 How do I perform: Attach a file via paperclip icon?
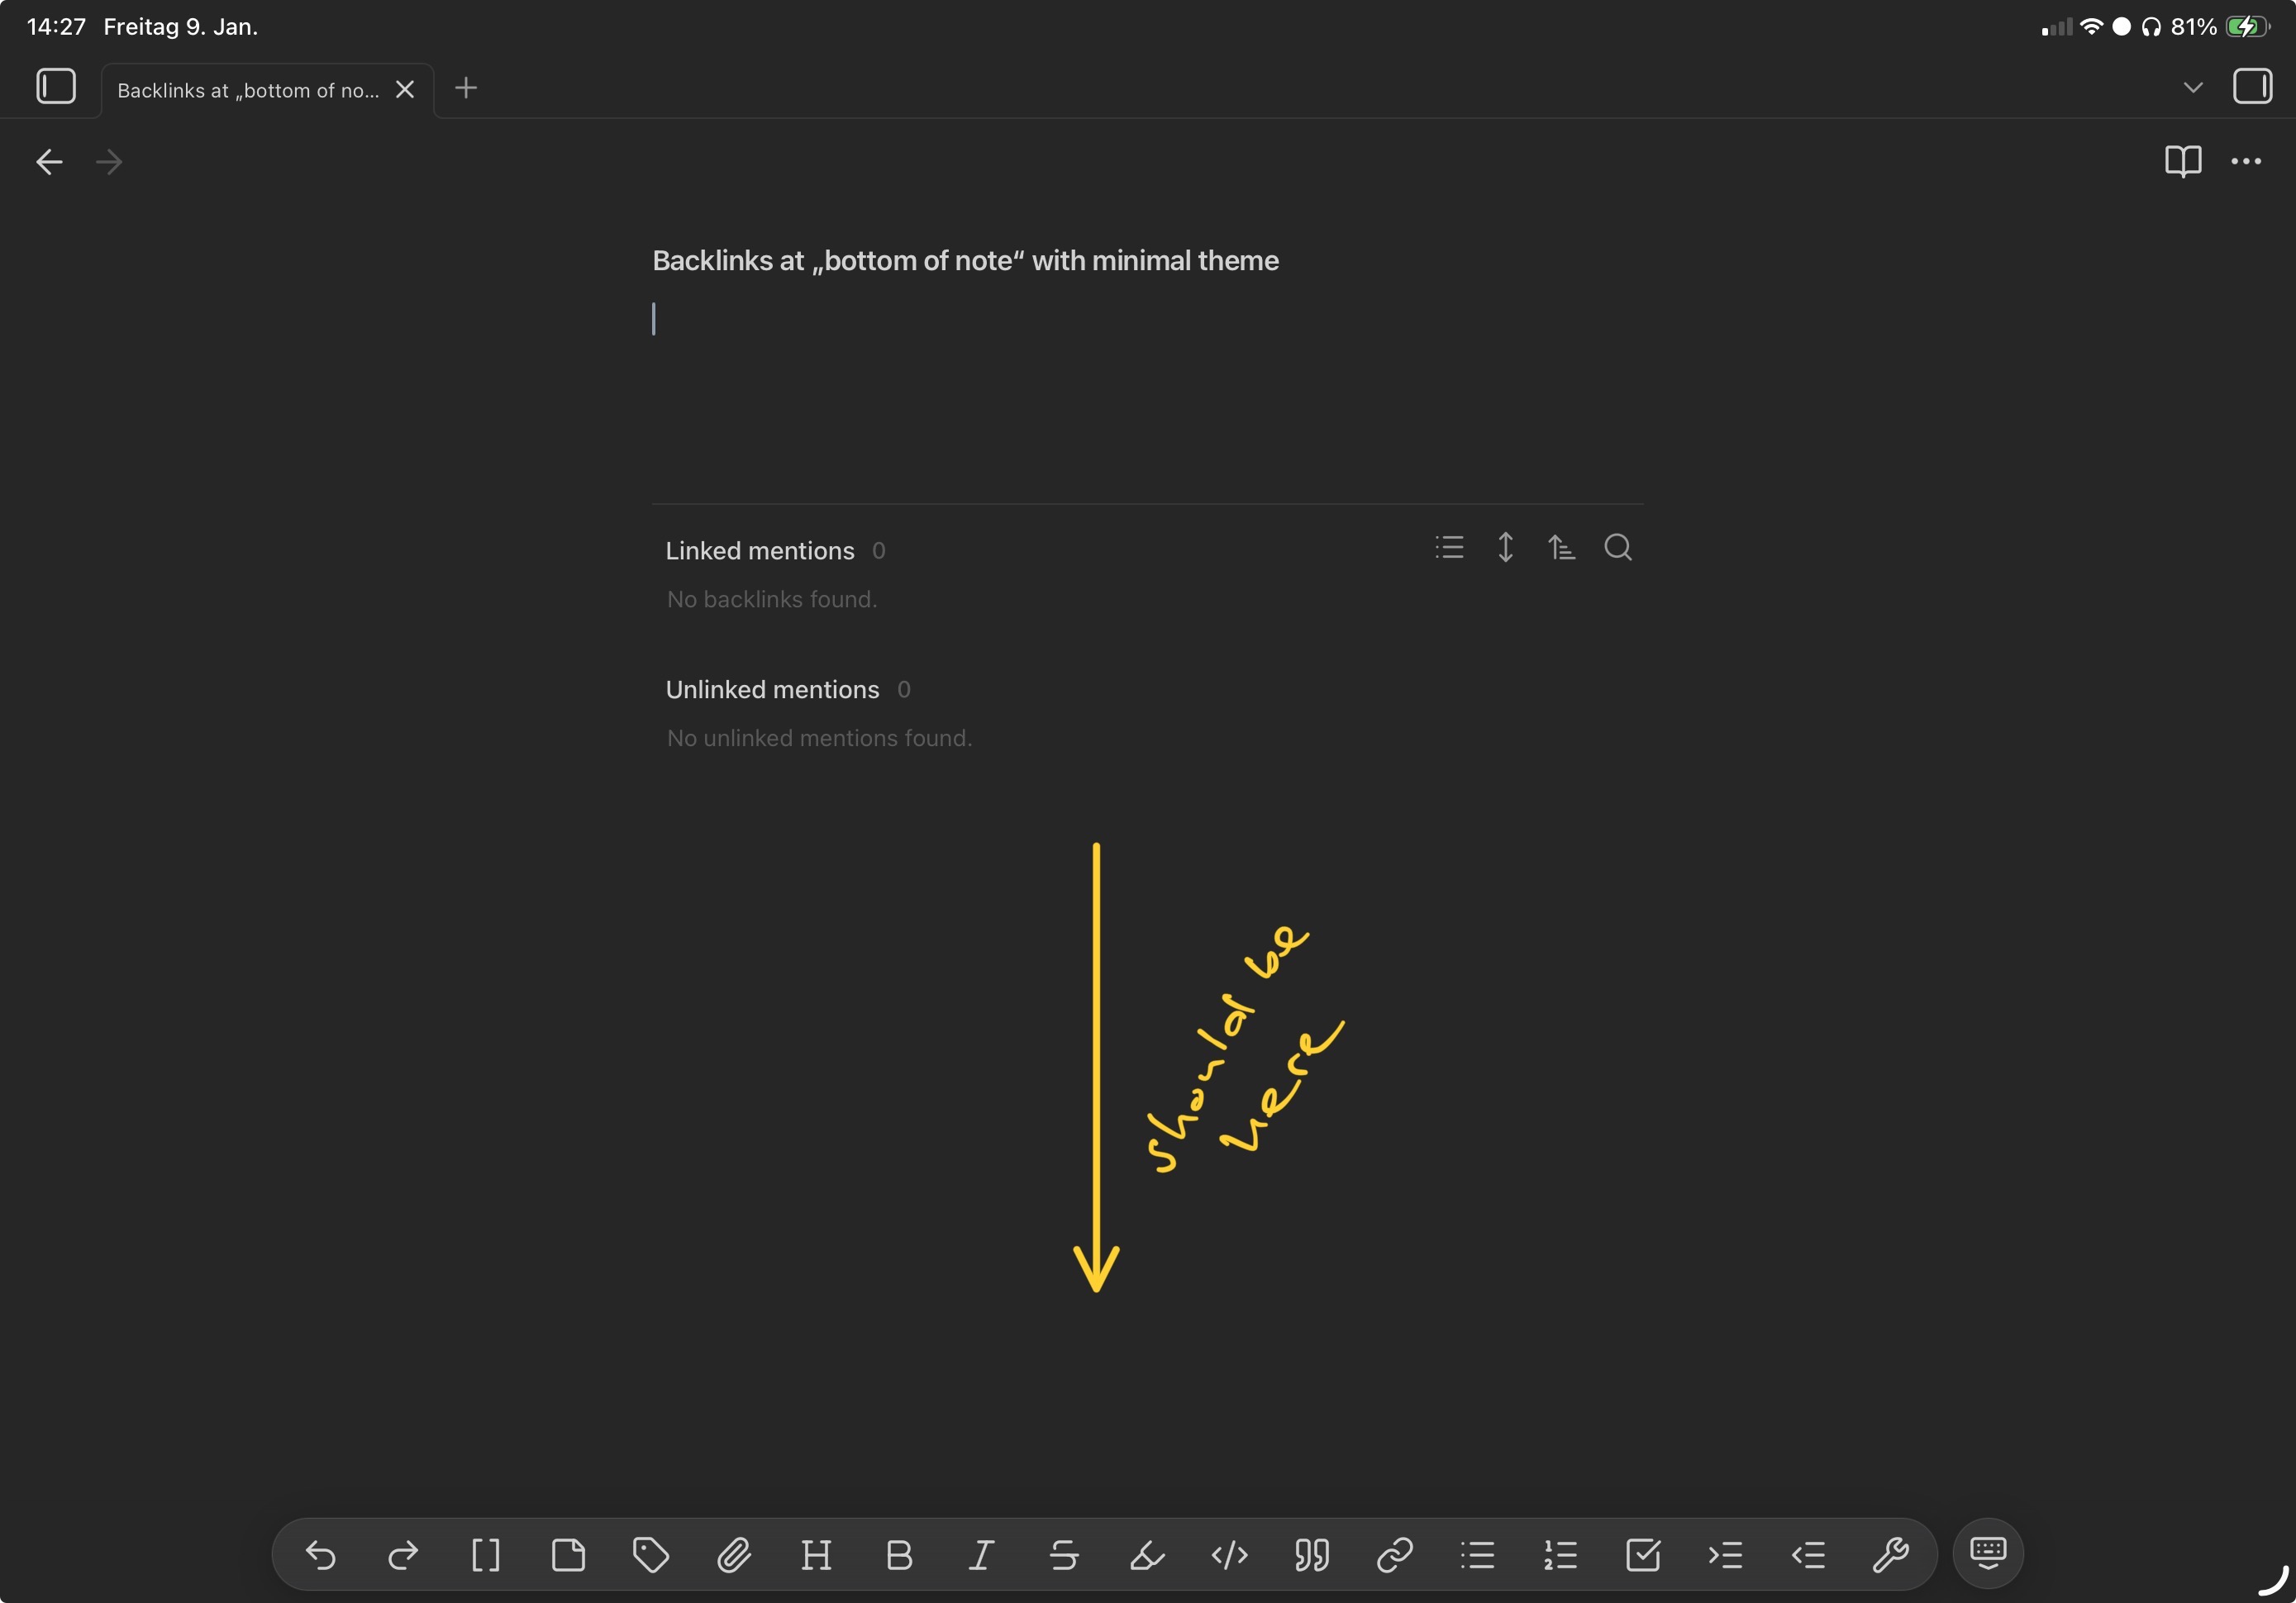734,1555
